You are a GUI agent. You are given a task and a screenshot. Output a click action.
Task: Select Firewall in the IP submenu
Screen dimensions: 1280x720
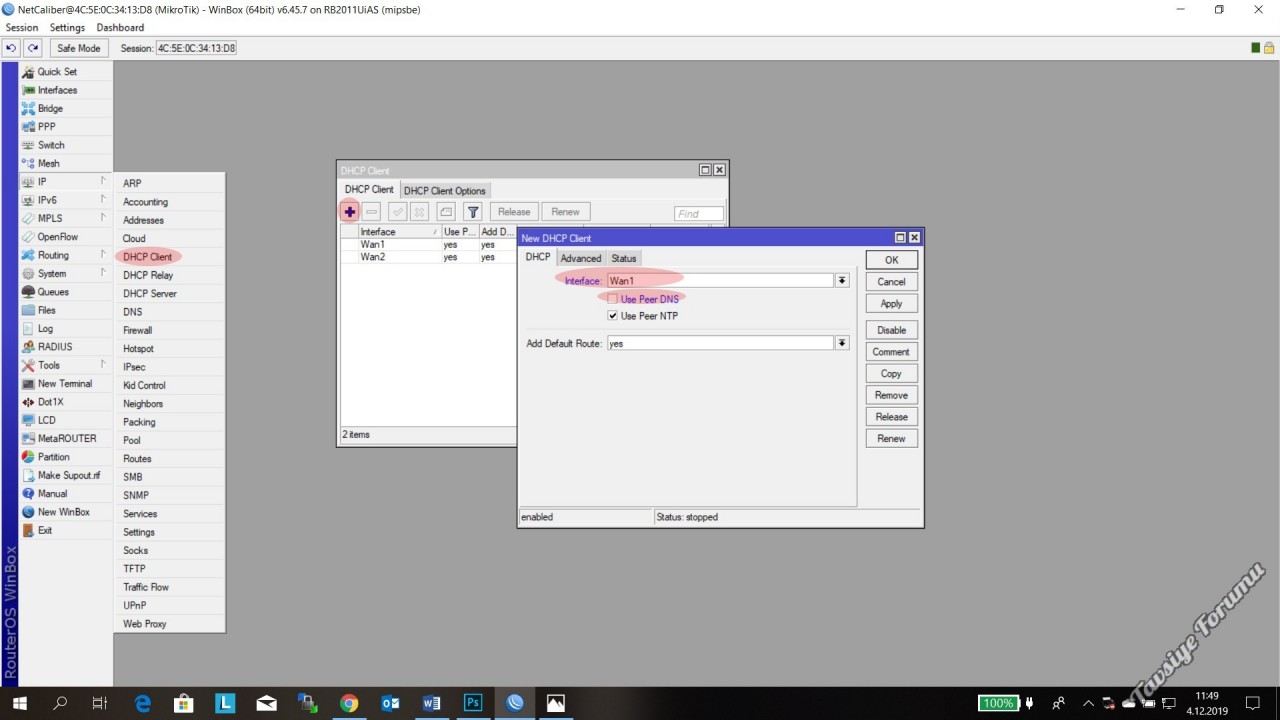[x=138, y=330]
